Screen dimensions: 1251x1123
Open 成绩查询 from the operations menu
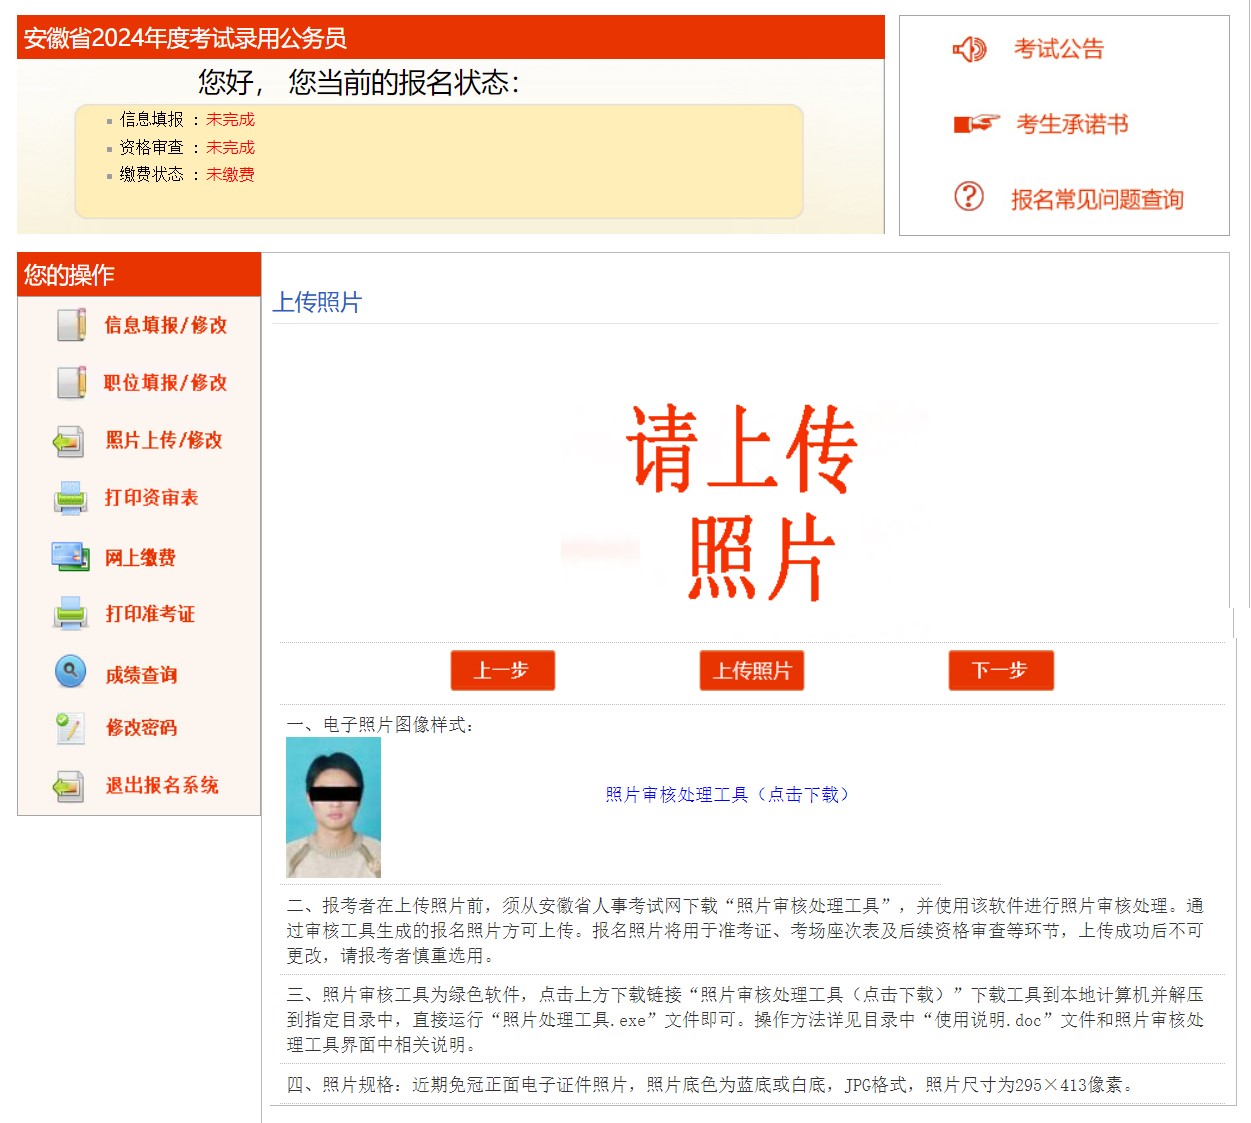pos(141,675)
